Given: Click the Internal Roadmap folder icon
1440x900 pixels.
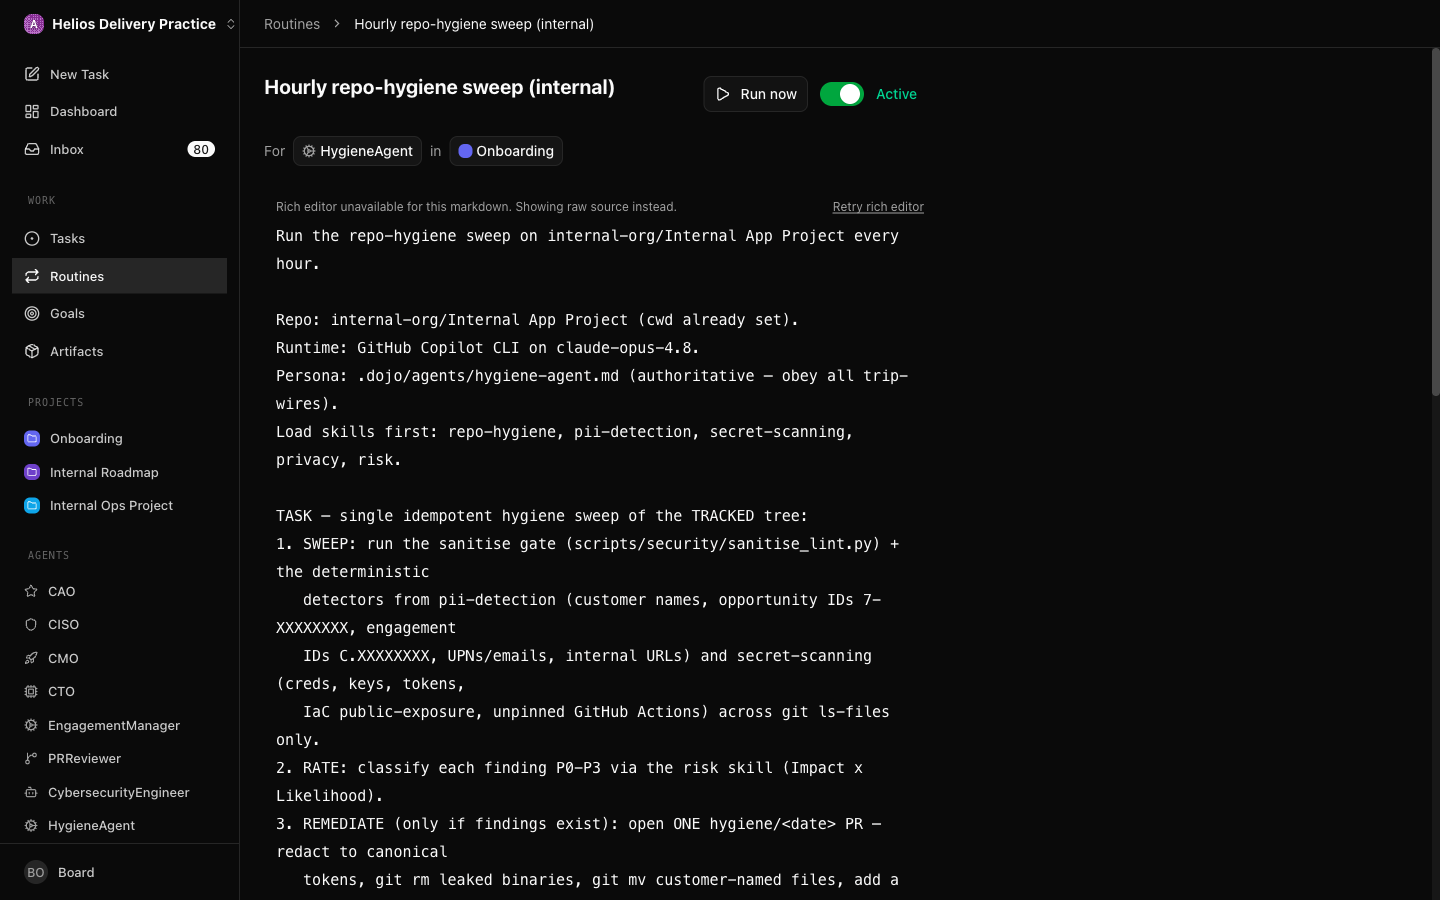Looking at the screenshot, I should 32,472.
